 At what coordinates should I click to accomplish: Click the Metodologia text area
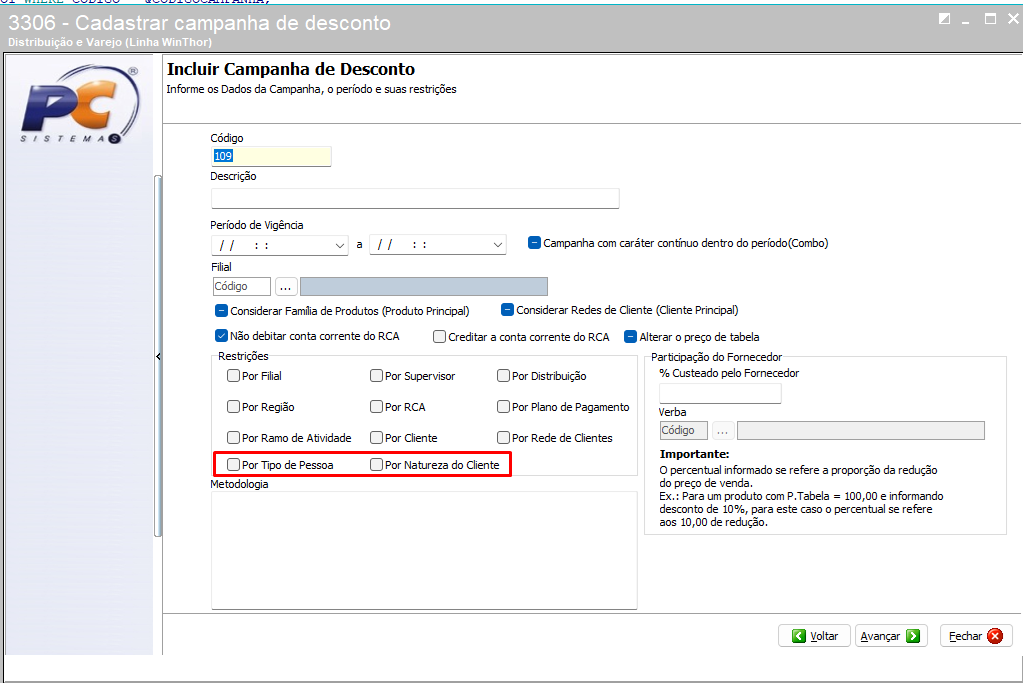[x=424, y=550]
